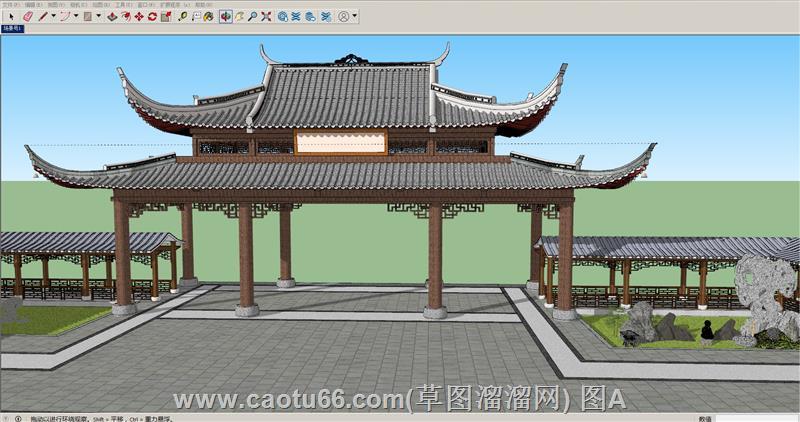Activate the Zoom magnifier tool
This screenshot has height=422, width=800.
[x=253, y=16]
